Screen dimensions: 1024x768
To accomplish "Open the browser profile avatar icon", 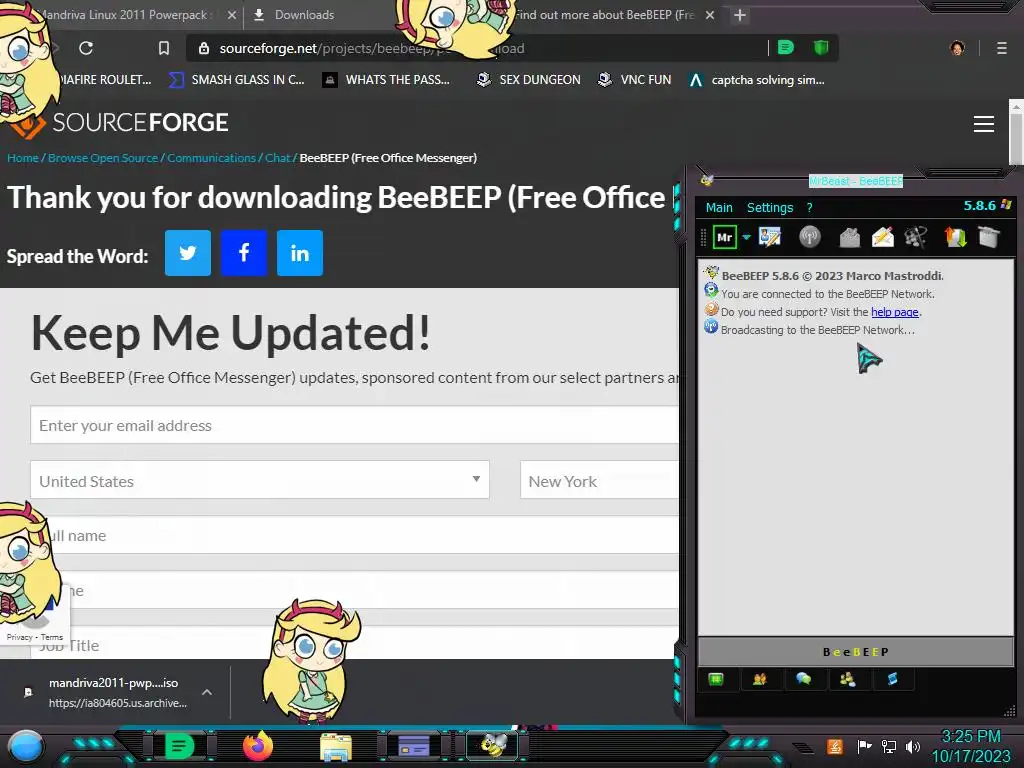I will [957, 48].
